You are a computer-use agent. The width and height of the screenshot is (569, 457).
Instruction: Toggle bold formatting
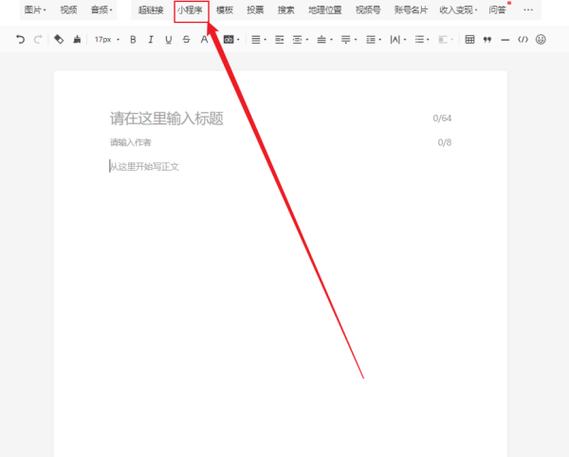coord(133,40)
